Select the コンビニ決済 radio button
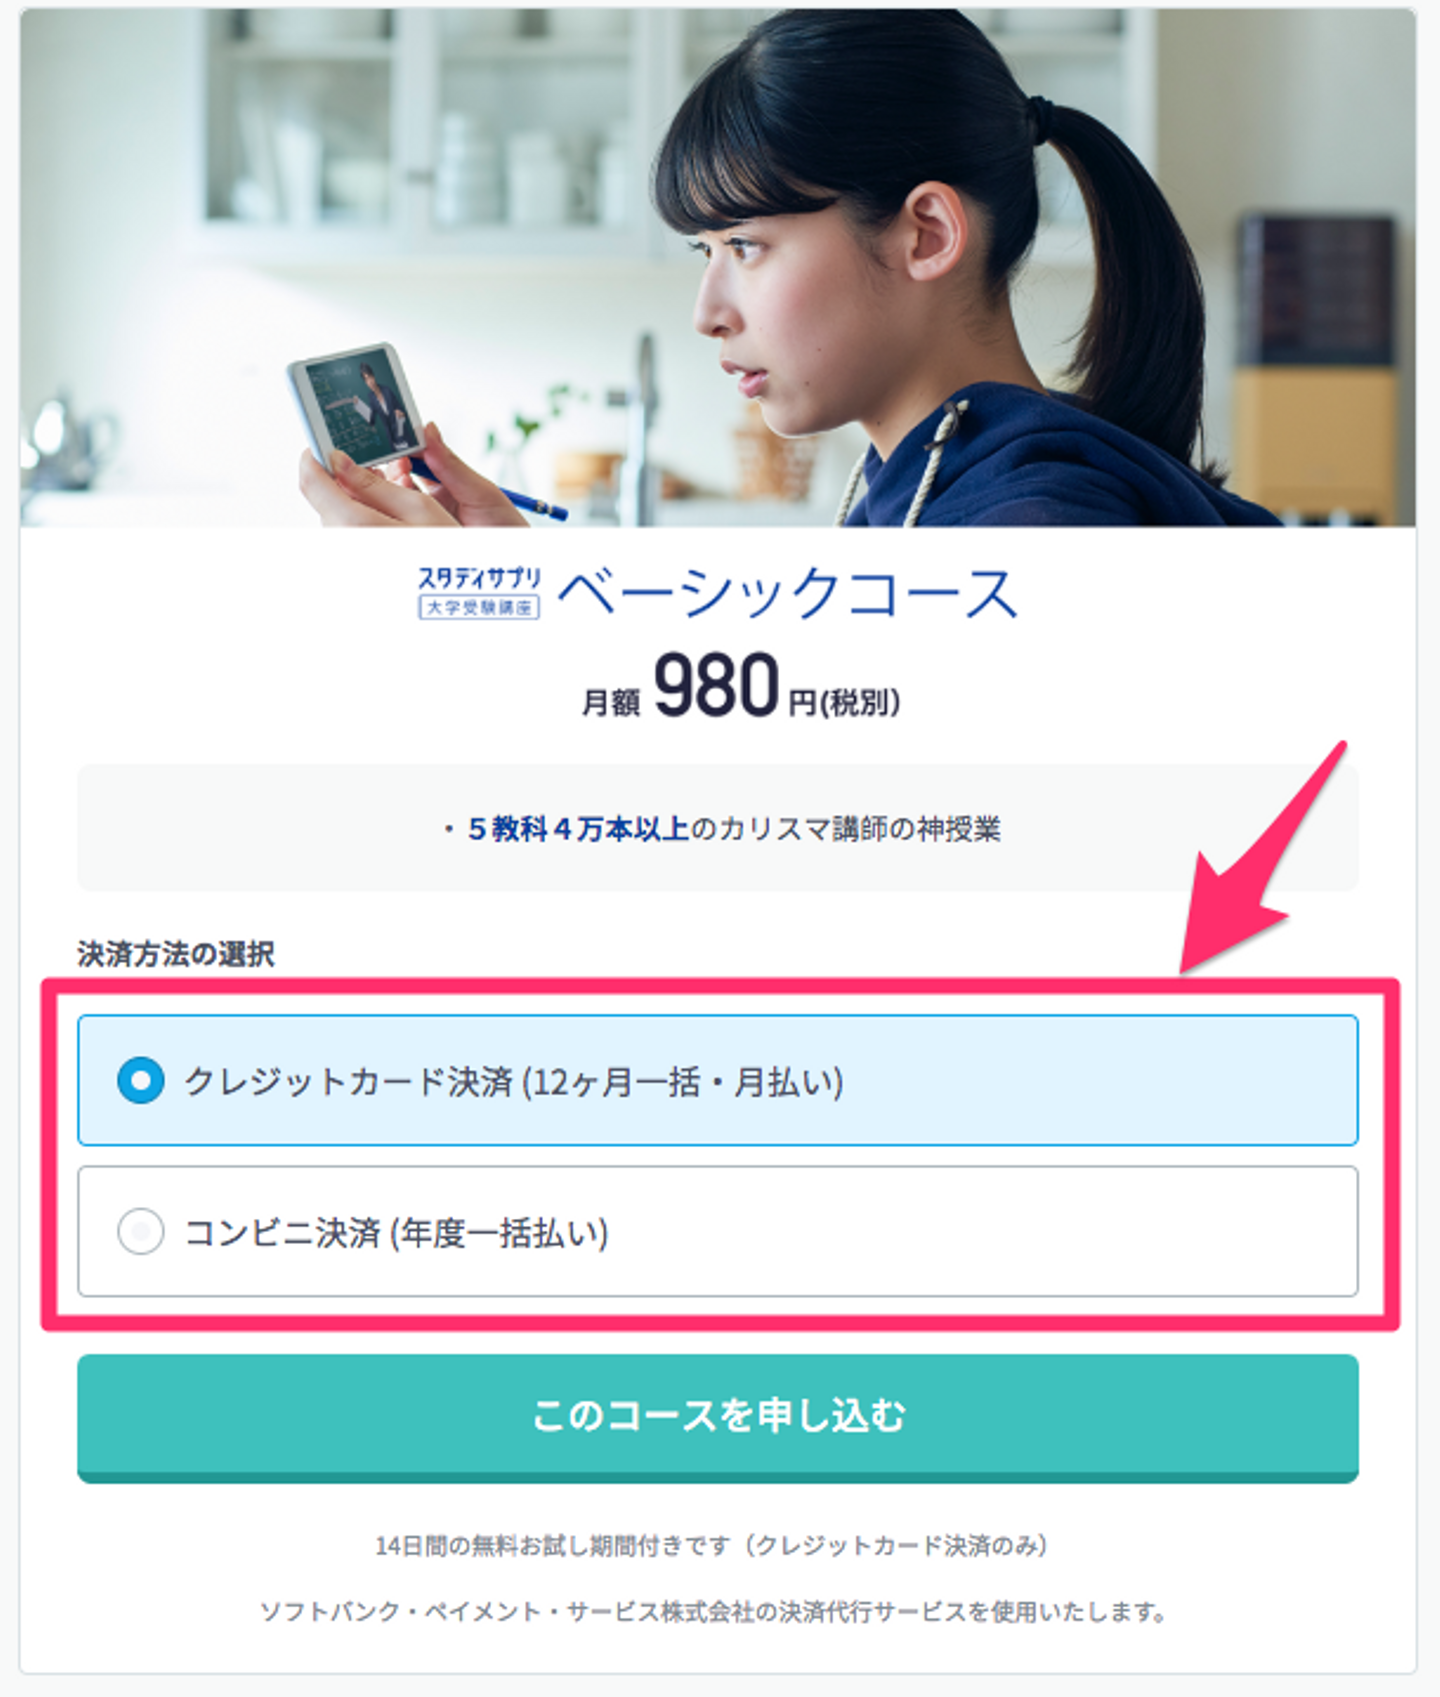The width and height of the screenshot is (1440, 1697). tap(141, 1231)
